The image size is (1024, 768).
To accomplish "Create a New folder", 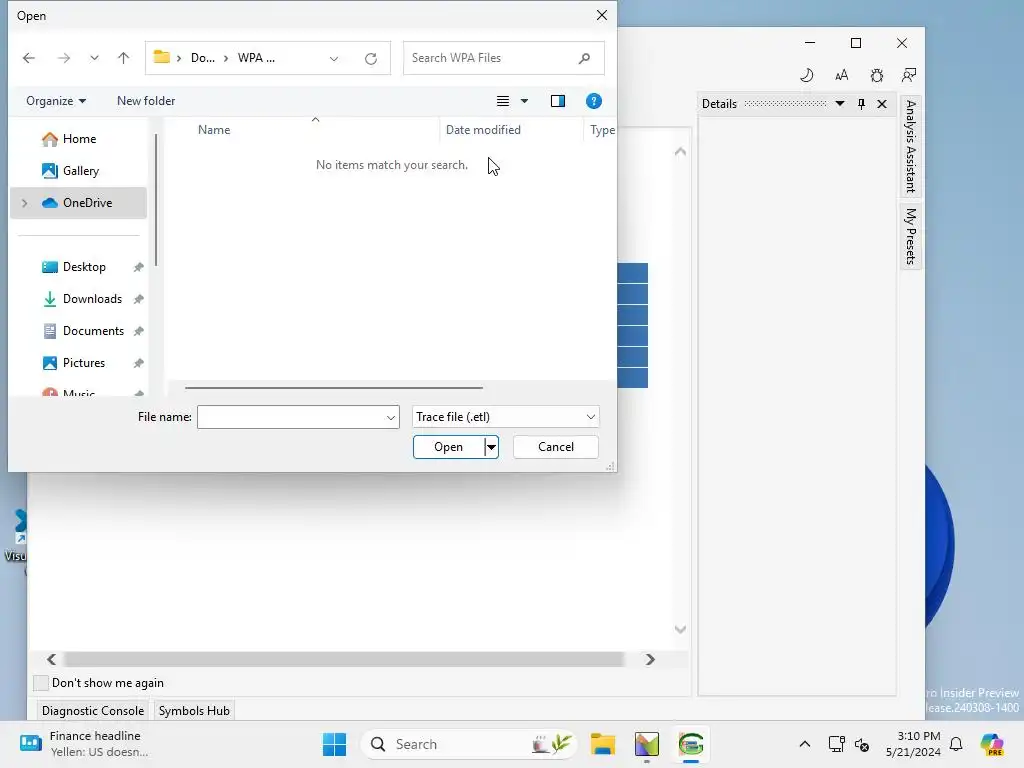I will click(x=146, y=101).
